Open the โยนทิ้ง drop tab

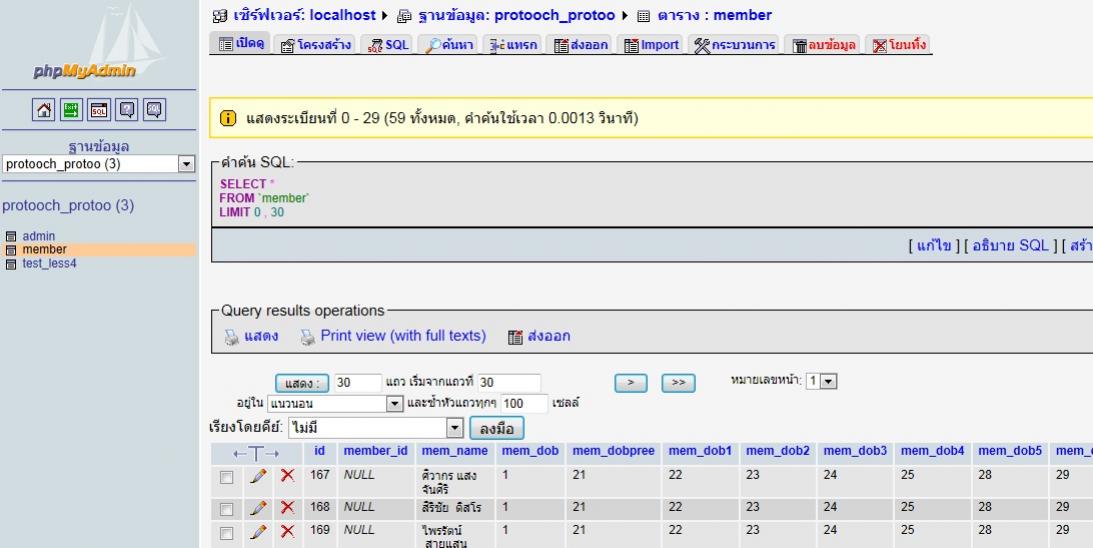pos(899,45)
